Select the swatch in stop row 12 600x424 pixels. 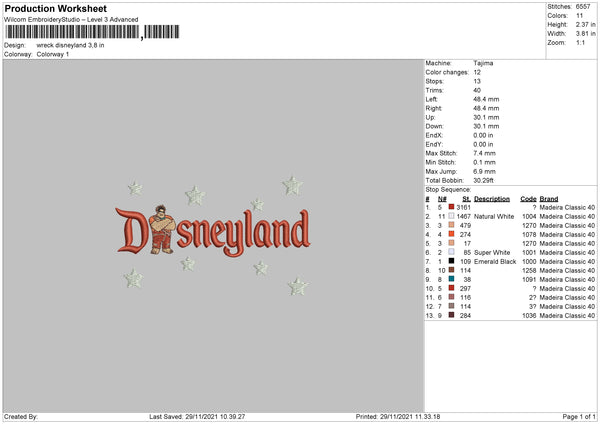[452, 306]
